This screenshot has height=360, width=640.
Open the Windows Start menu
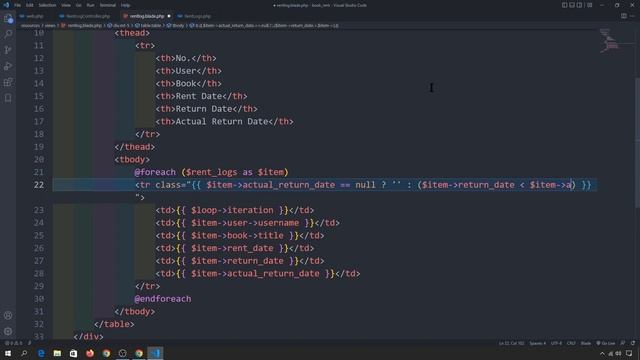coord(8,353)
